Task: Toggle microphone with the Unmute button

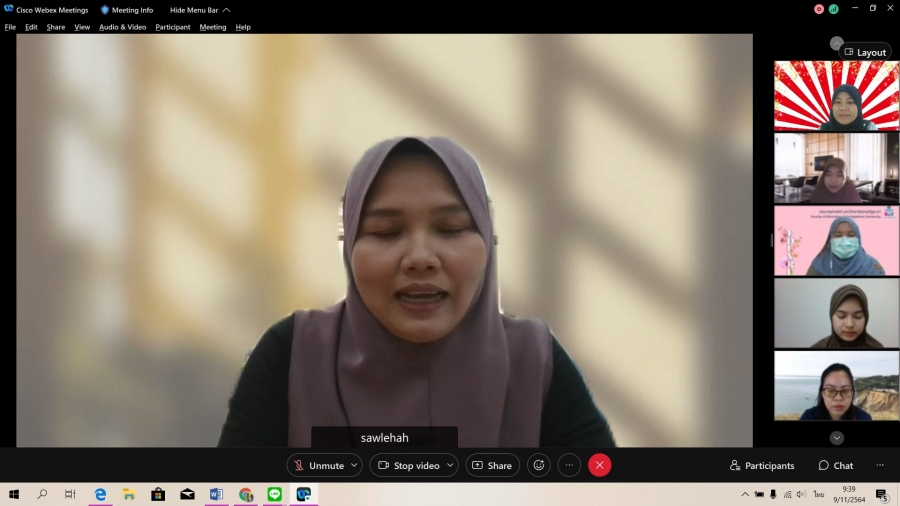Action: [318, 465]
